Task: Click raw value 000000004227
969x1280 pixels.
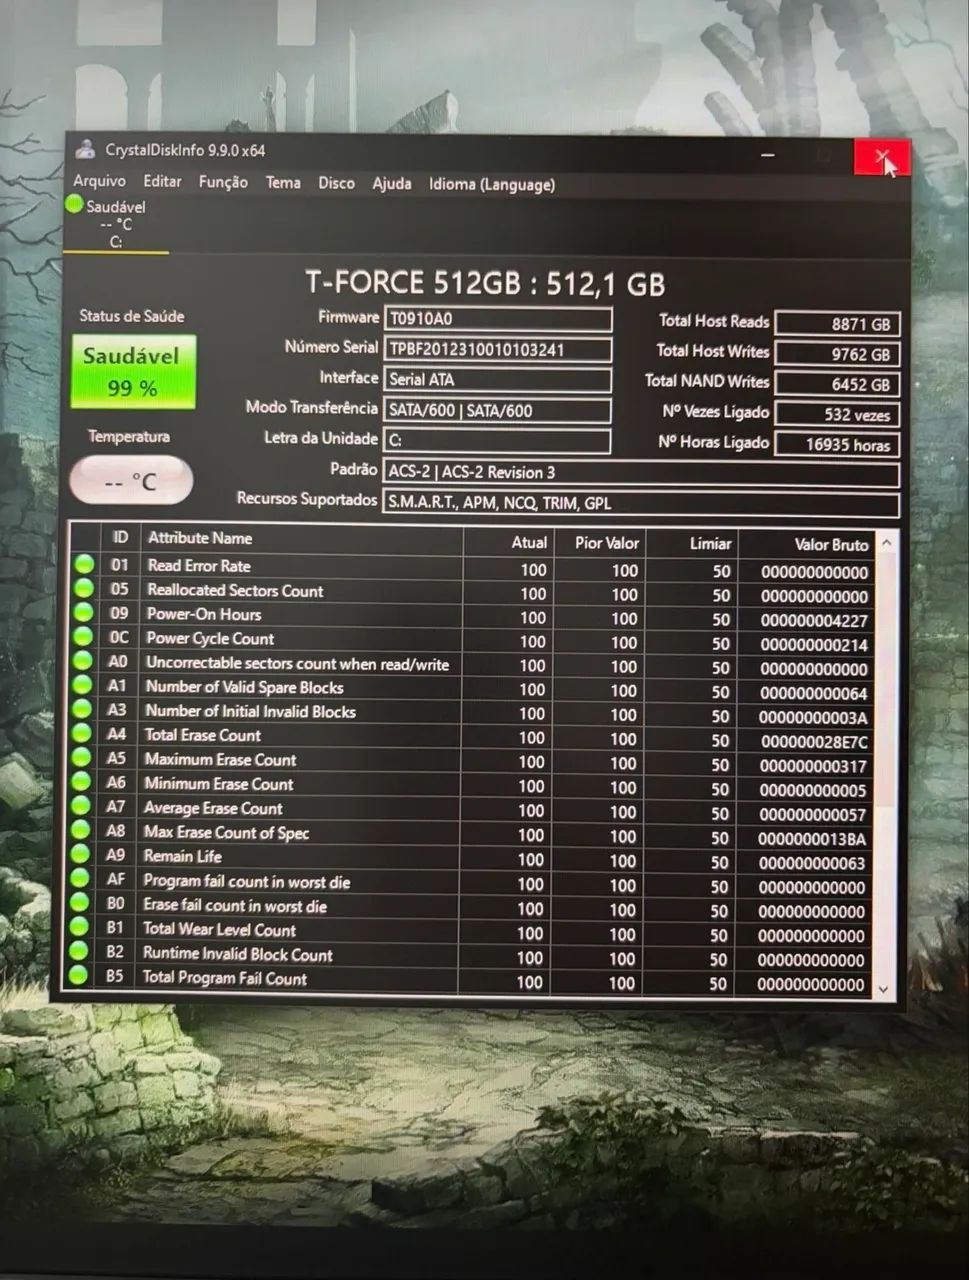Action: coord(814,620)
